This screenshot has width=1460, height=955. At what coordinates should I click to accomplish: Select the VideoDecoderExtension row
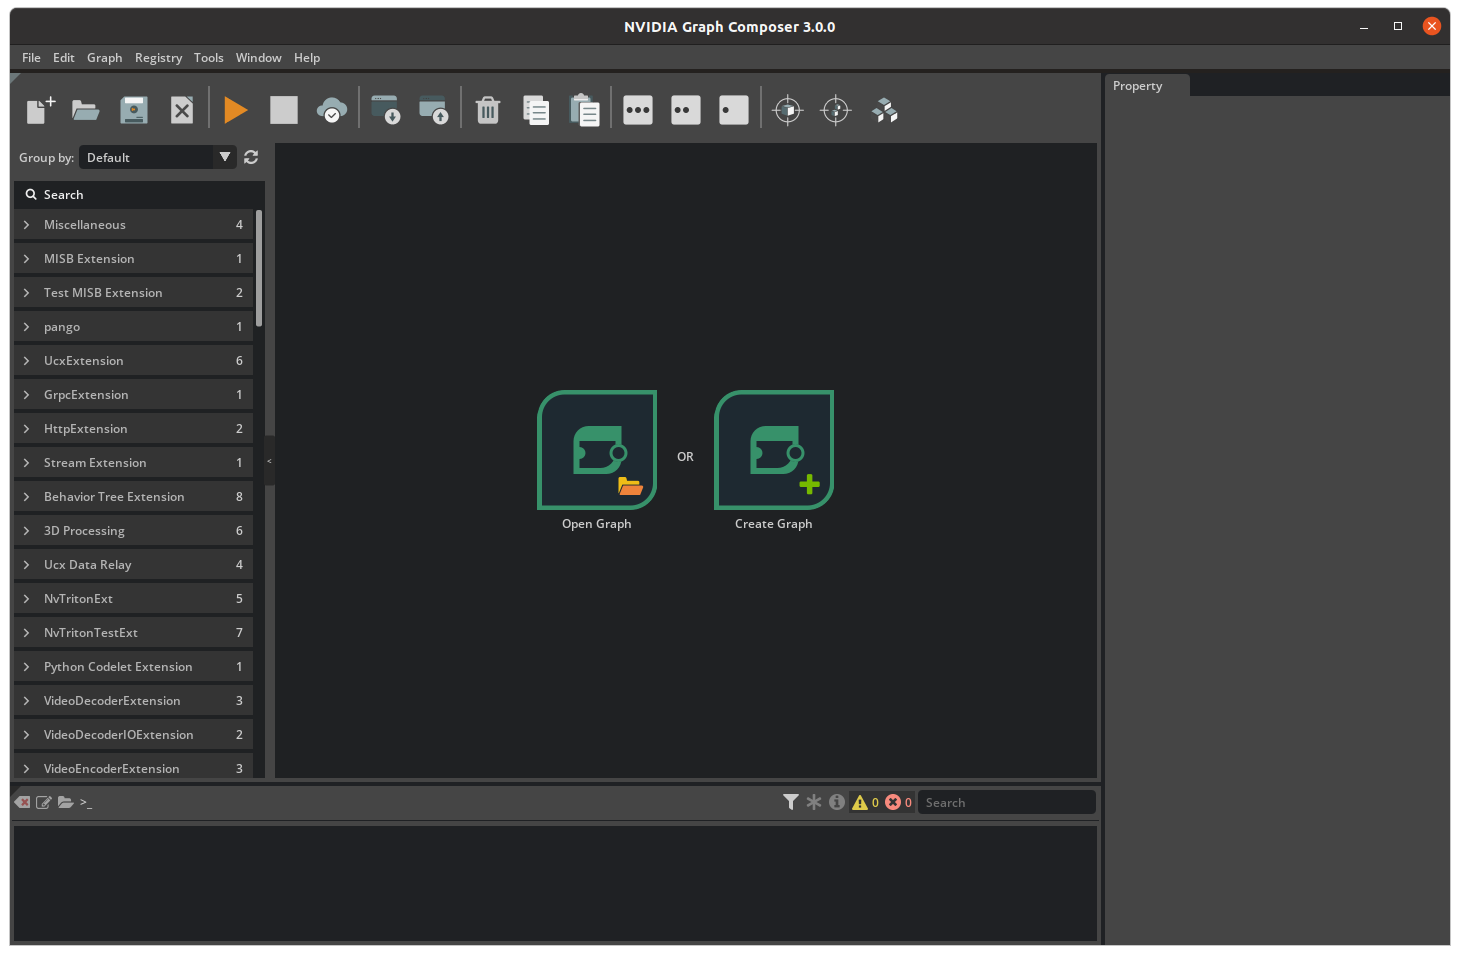coord(134,701)
